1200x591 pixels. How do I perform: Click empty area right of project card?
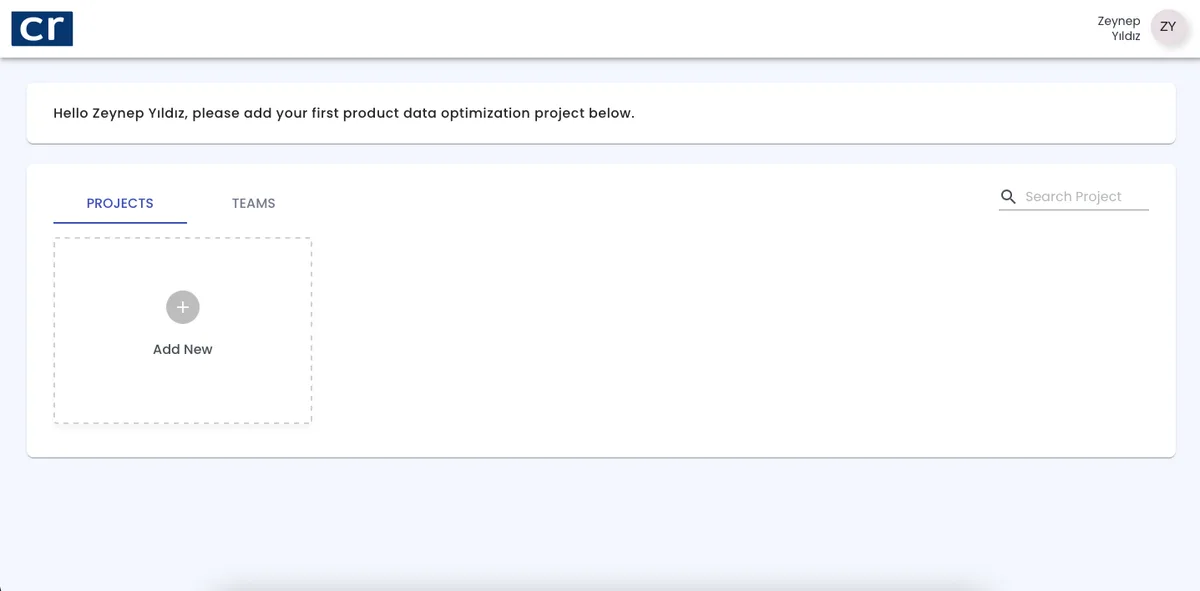(740, 330)
